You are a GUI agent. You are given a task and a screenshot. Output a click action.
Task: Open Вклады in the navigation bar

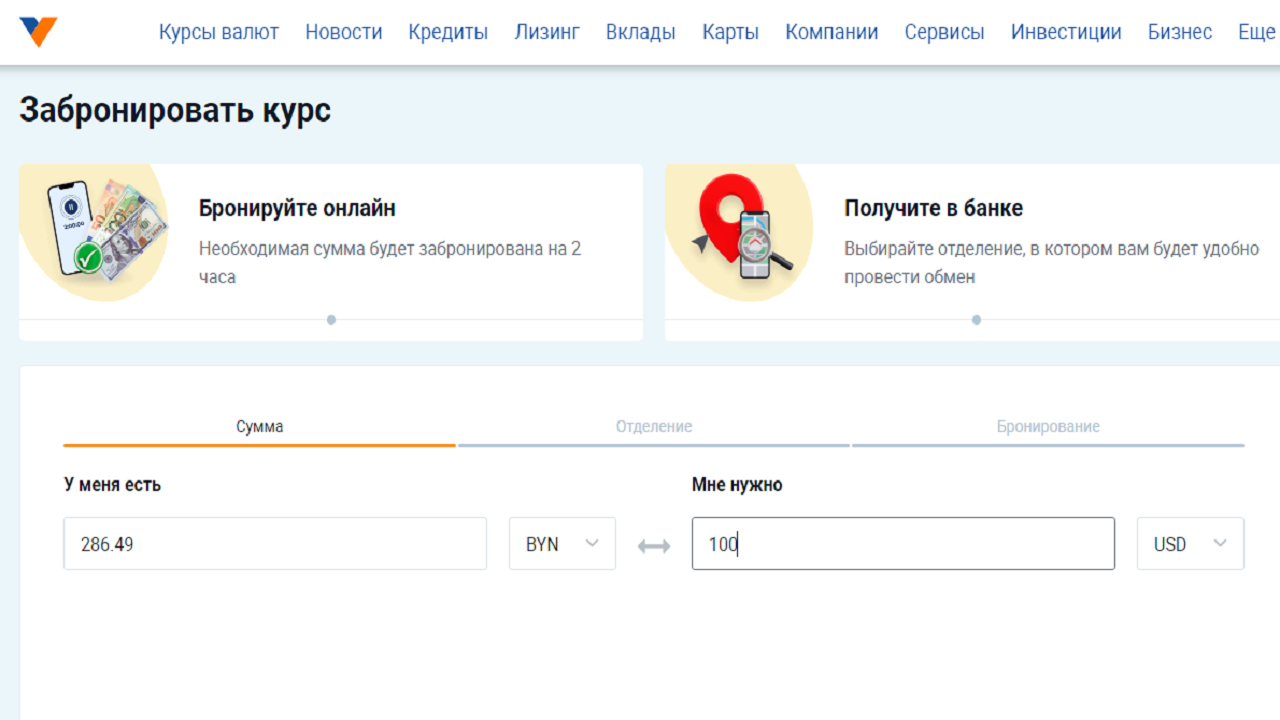[640, 32]
